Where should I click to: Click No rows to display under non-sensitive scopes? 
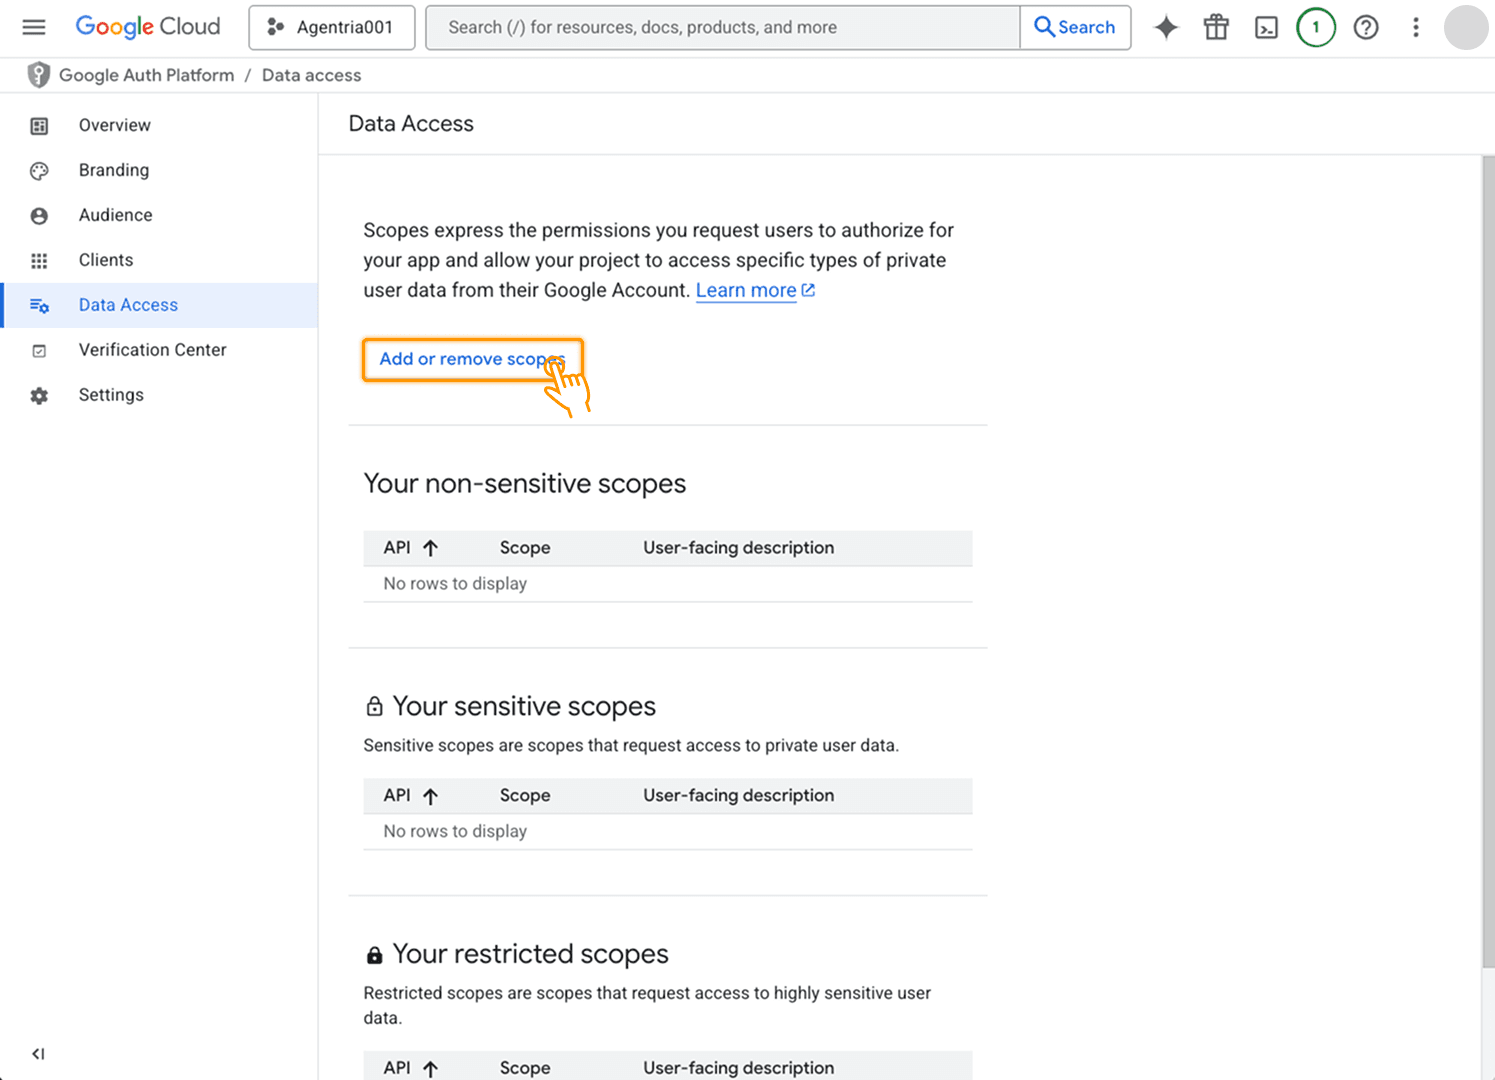(x=455, y=584)
